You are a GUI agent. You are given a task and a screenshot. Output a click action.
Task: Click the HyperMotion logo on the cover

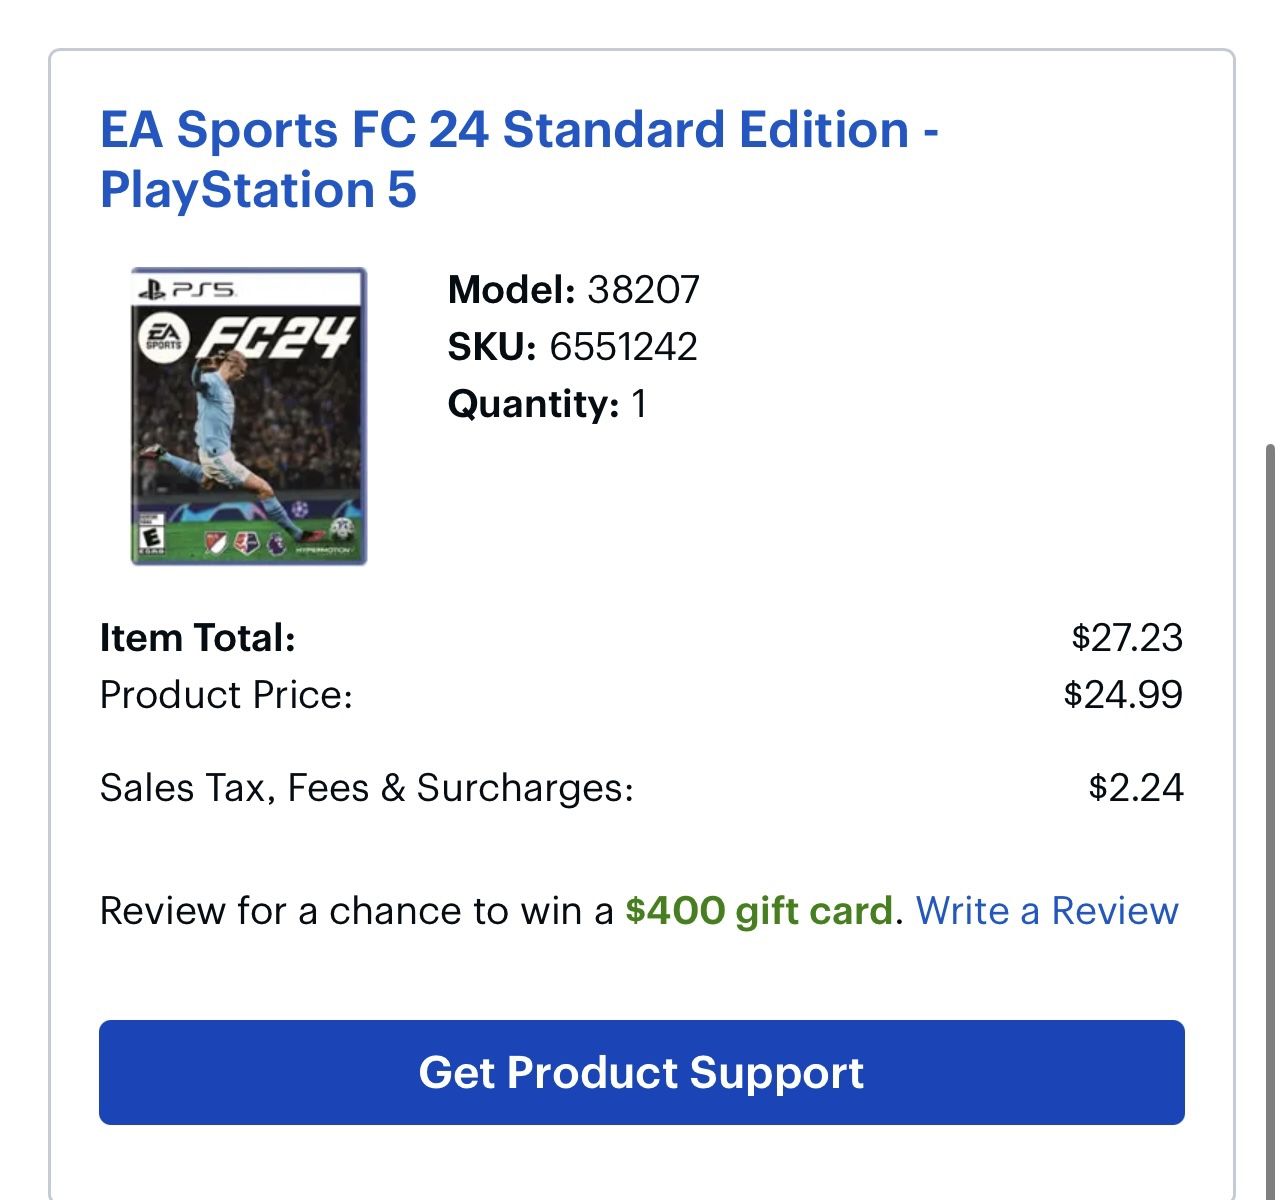[x=323, y=550]
